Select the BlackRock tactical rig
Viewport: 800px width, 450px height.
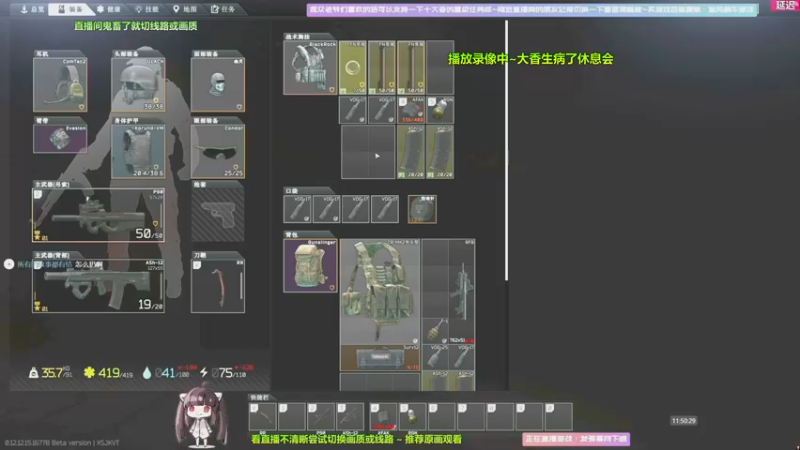click(310, 68)
